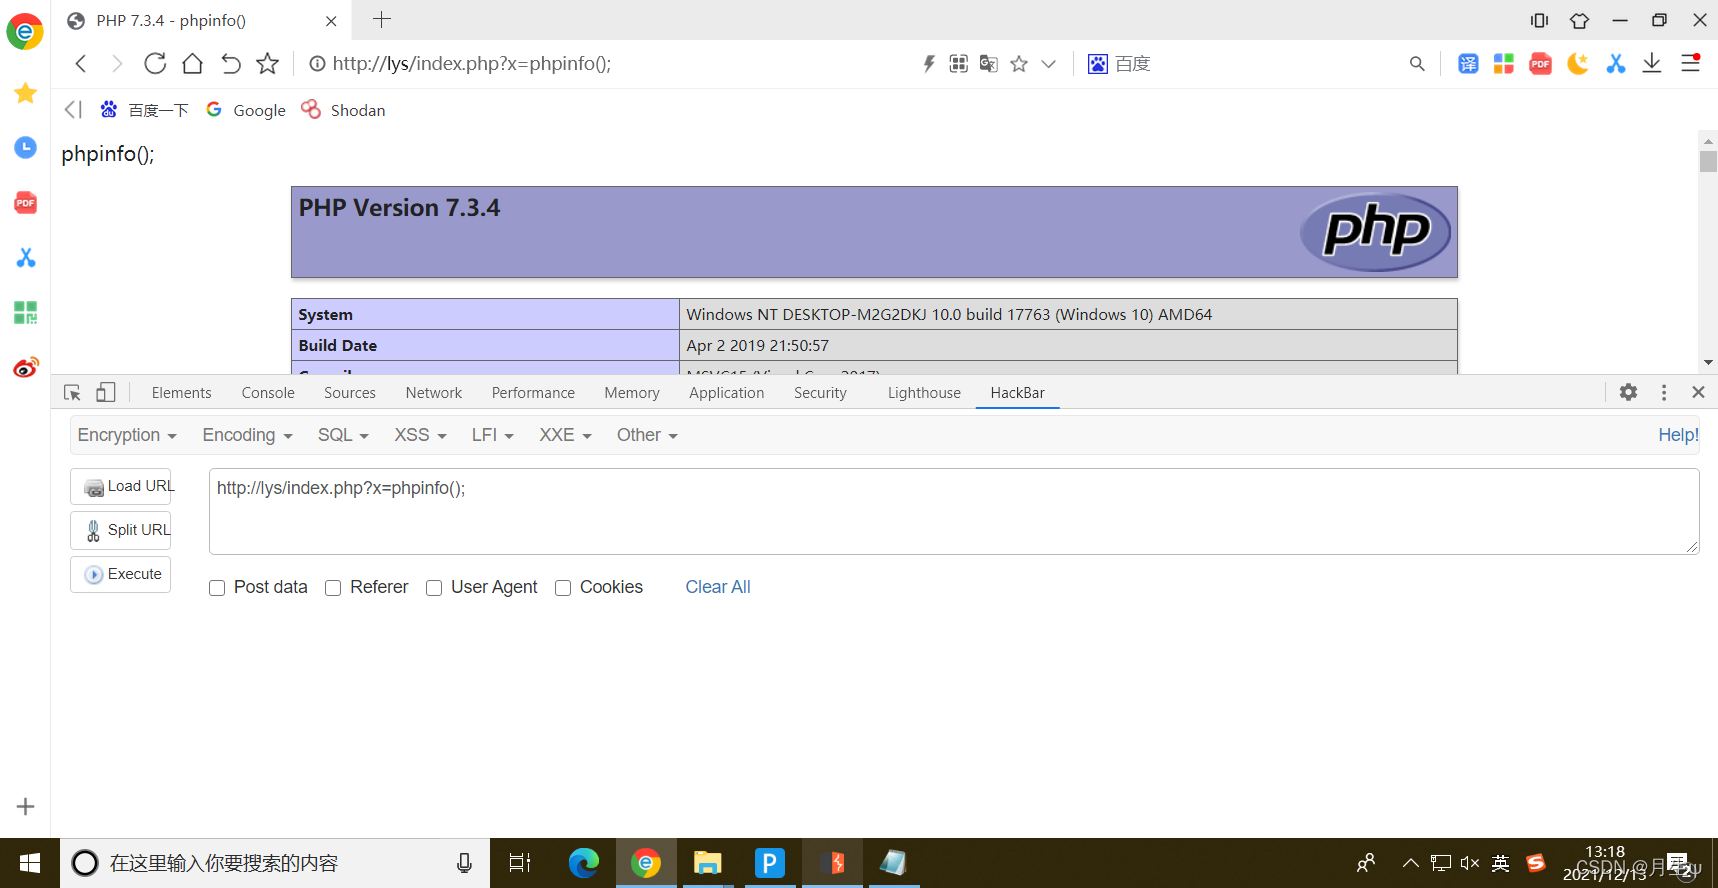Click the downloads arrow icon in toolbar
The width and height of the screenshot is (1718, 888).
pyautogui.click(x=1652, y=64)
